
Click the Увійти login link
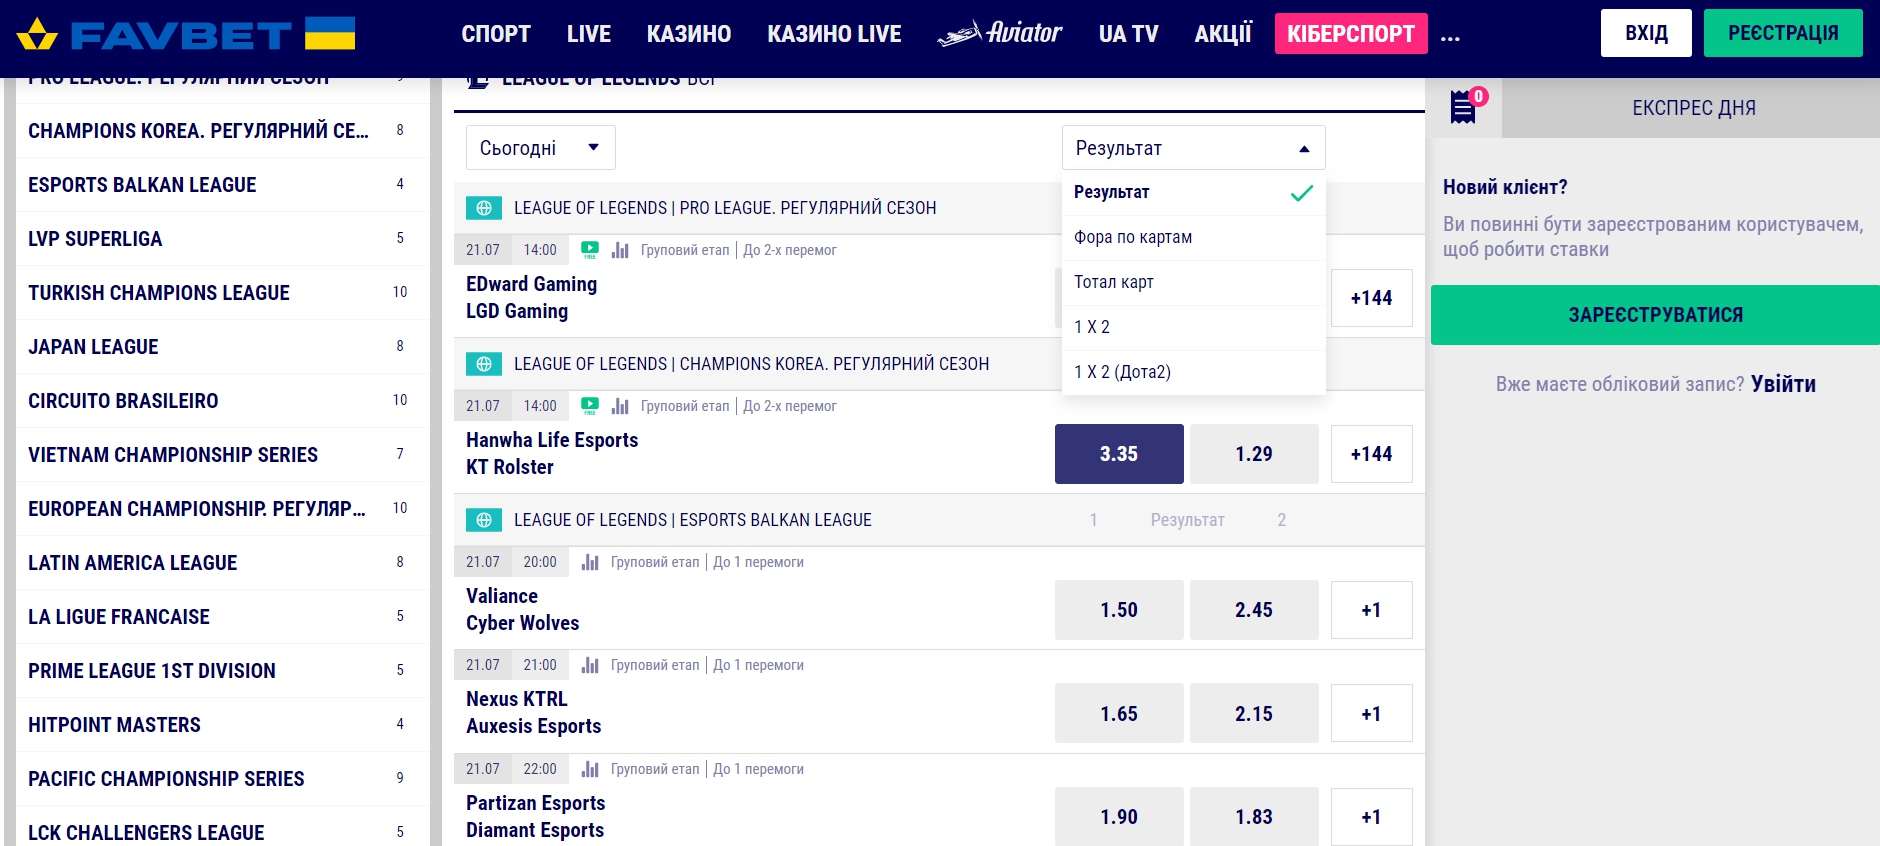(x=1783, y=384)
